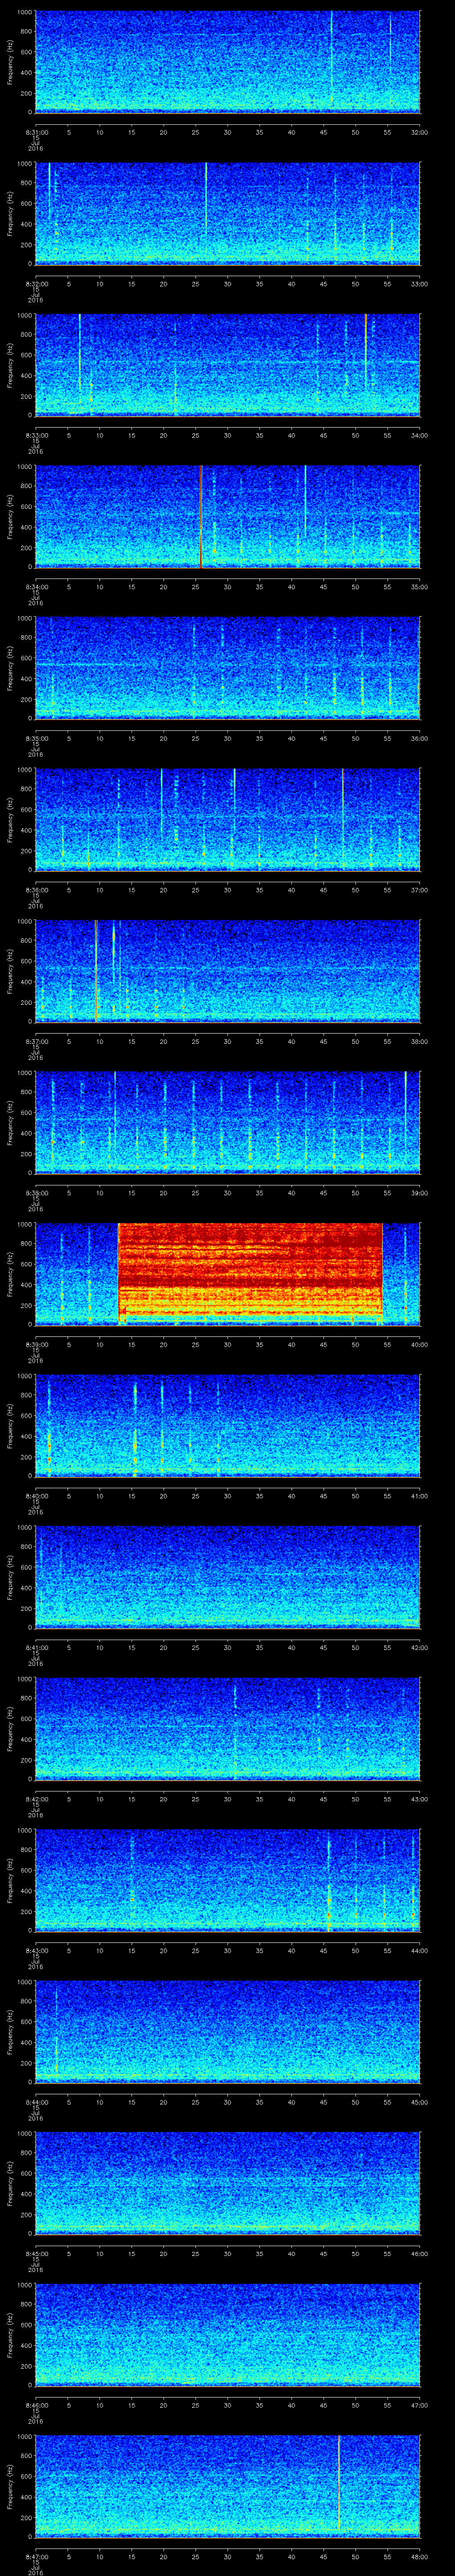Viewport: 455px width, 2576px height.
Task: Click the 32:00 end time label
Action: coord(419,131)
